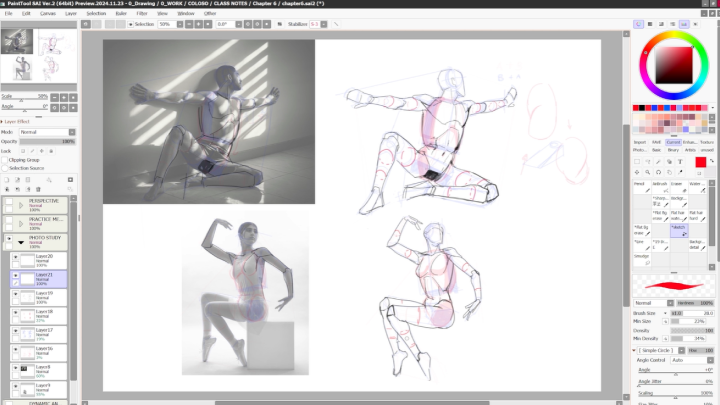
Task: Select the AirBrush tool
Action: [x=660, y=187]
